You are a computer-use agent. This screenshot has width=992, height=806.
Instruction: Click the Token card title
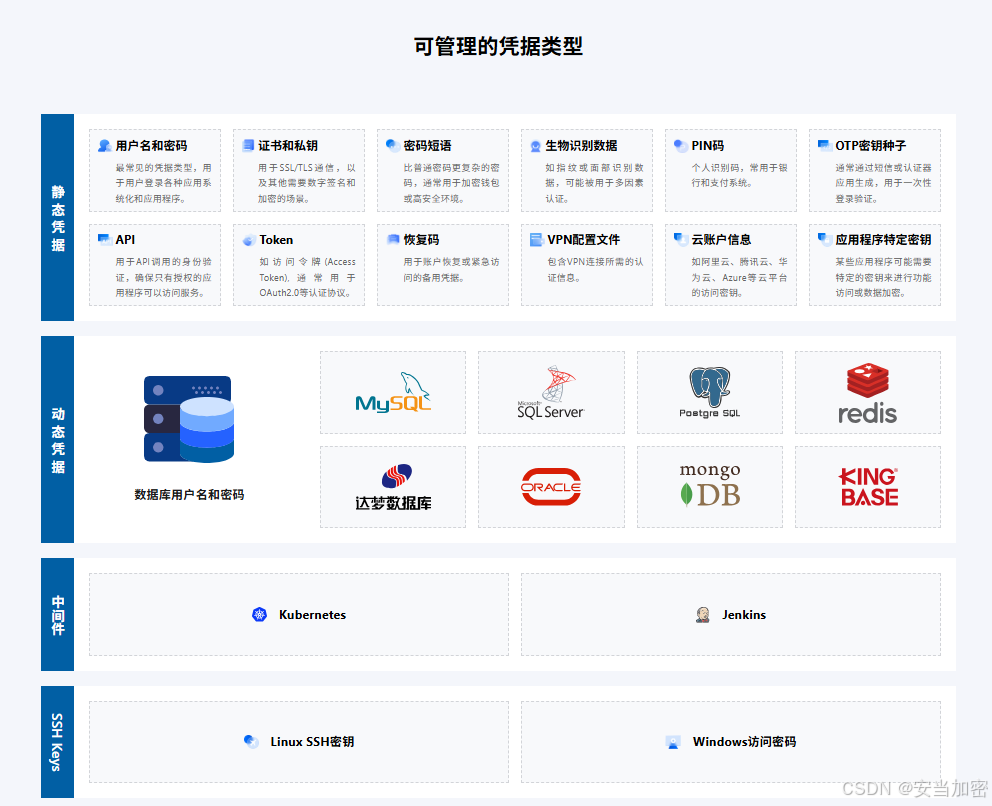click(276, 240)
